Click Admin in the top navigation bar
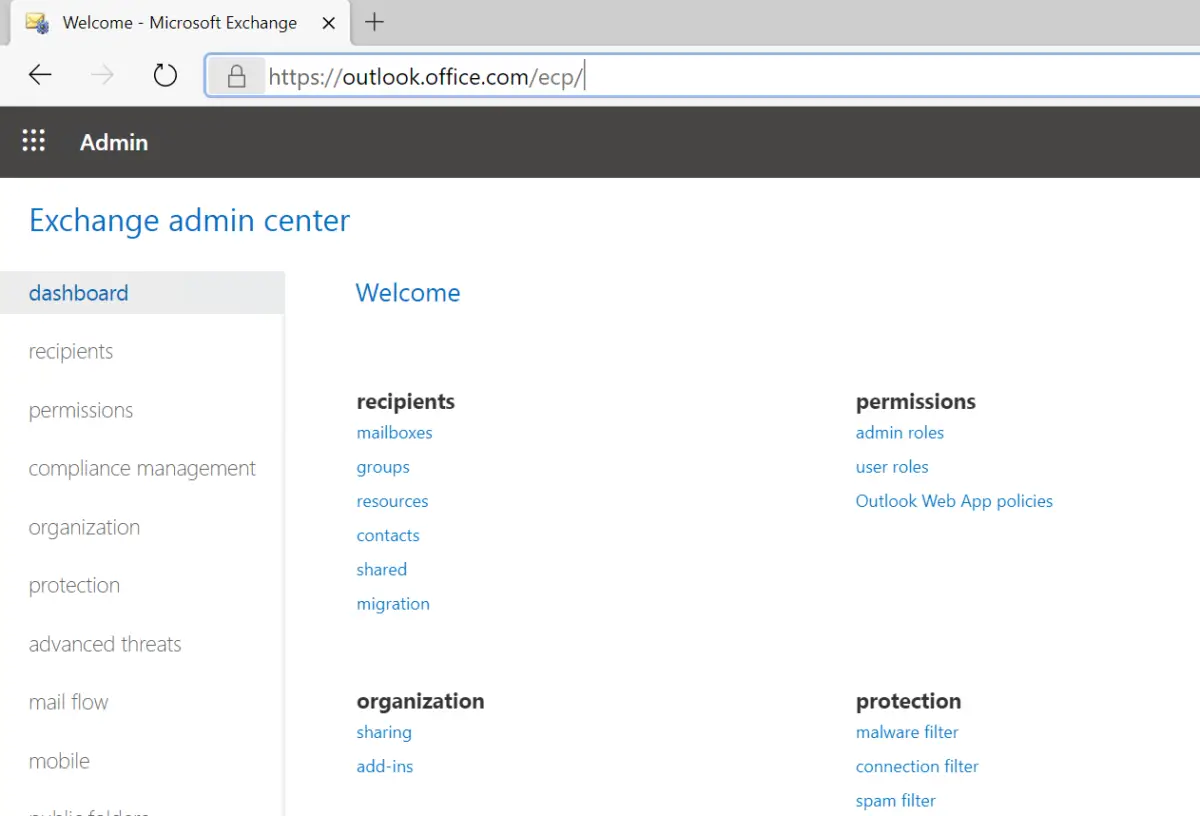Viewport: 1200px width, 816px height. tap(113, 142)
